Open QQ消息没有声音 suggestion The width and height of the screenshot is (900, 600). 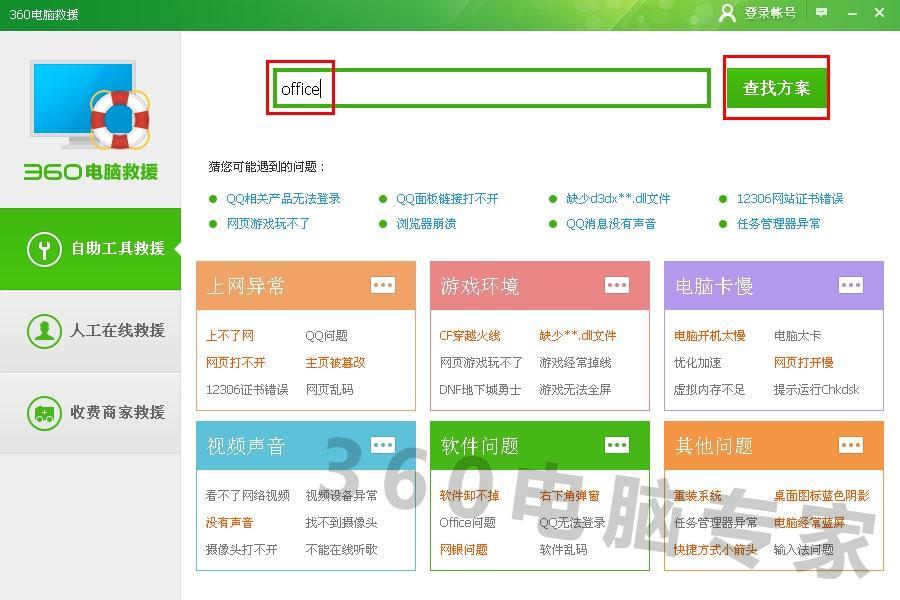click(611, 223)
